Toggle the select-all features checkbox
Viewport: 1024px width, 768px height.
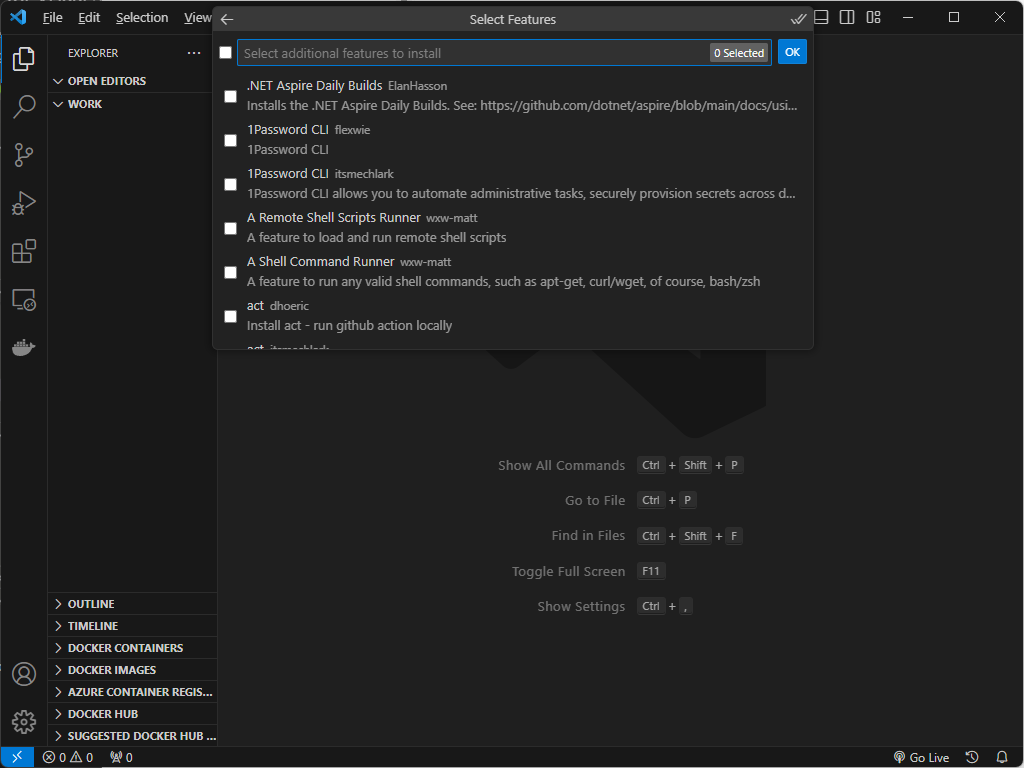pos(225,52)
